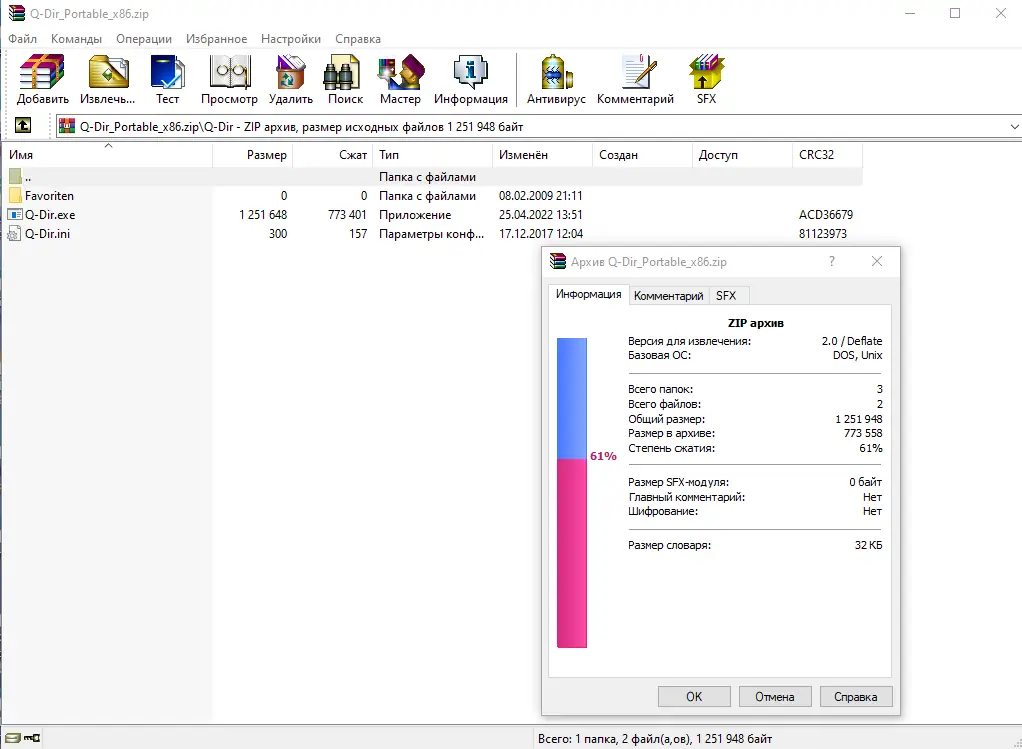Select the Favoriten folder icon
Image resolution: width=1022 pixels, height=749 pixels.
[15, 196]
